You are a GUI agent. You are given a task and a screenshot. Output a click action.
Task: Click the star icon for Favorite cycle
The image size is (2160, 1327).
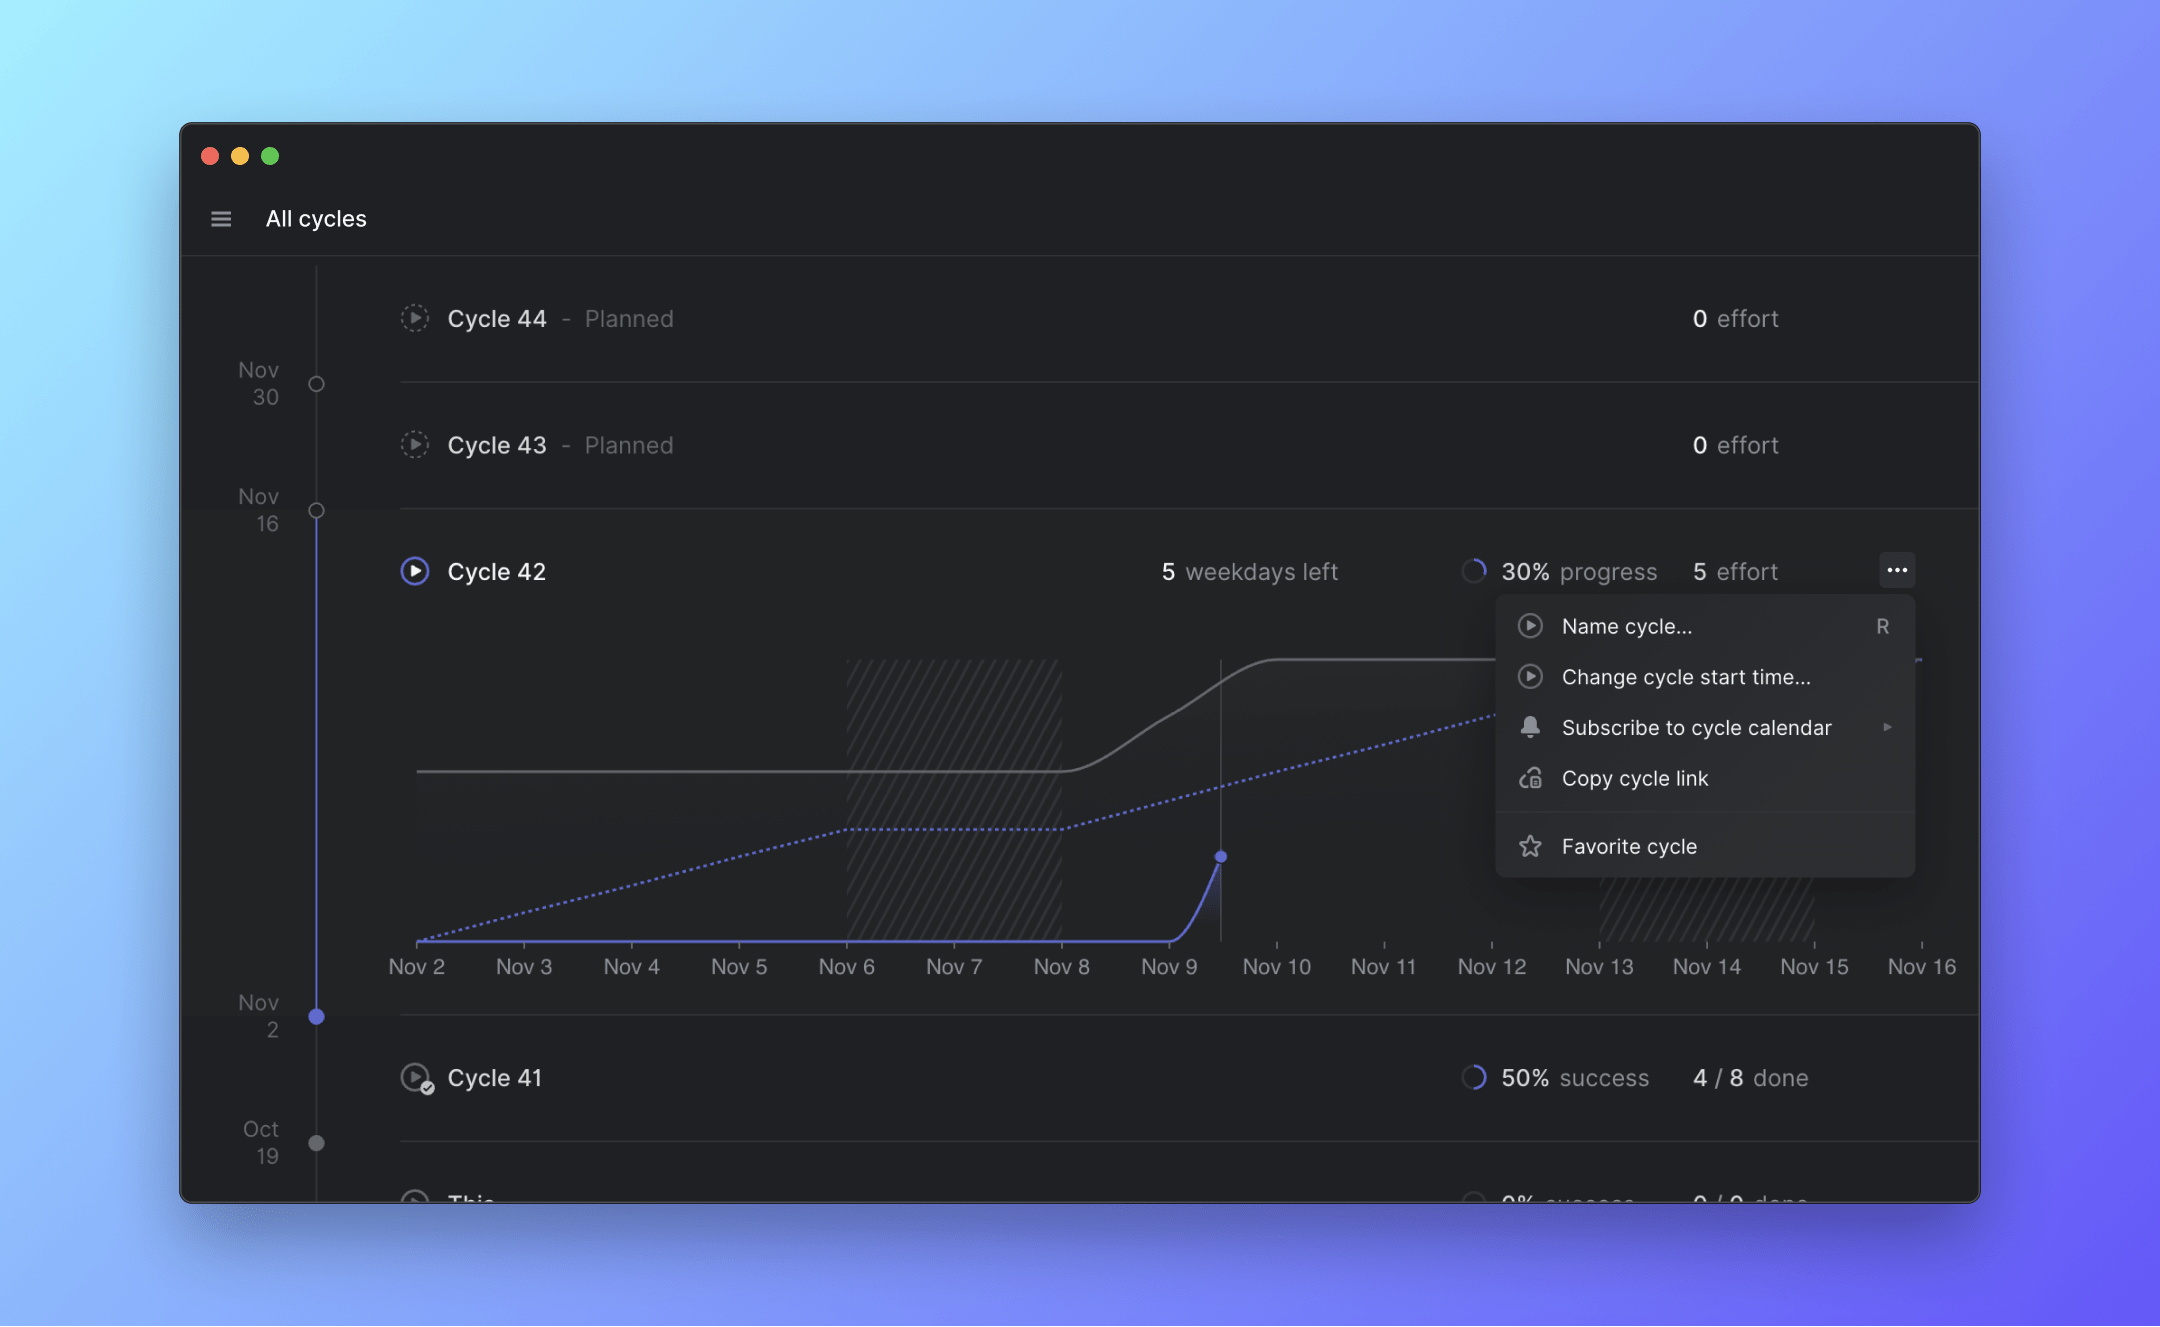[x=1530, y=846]
